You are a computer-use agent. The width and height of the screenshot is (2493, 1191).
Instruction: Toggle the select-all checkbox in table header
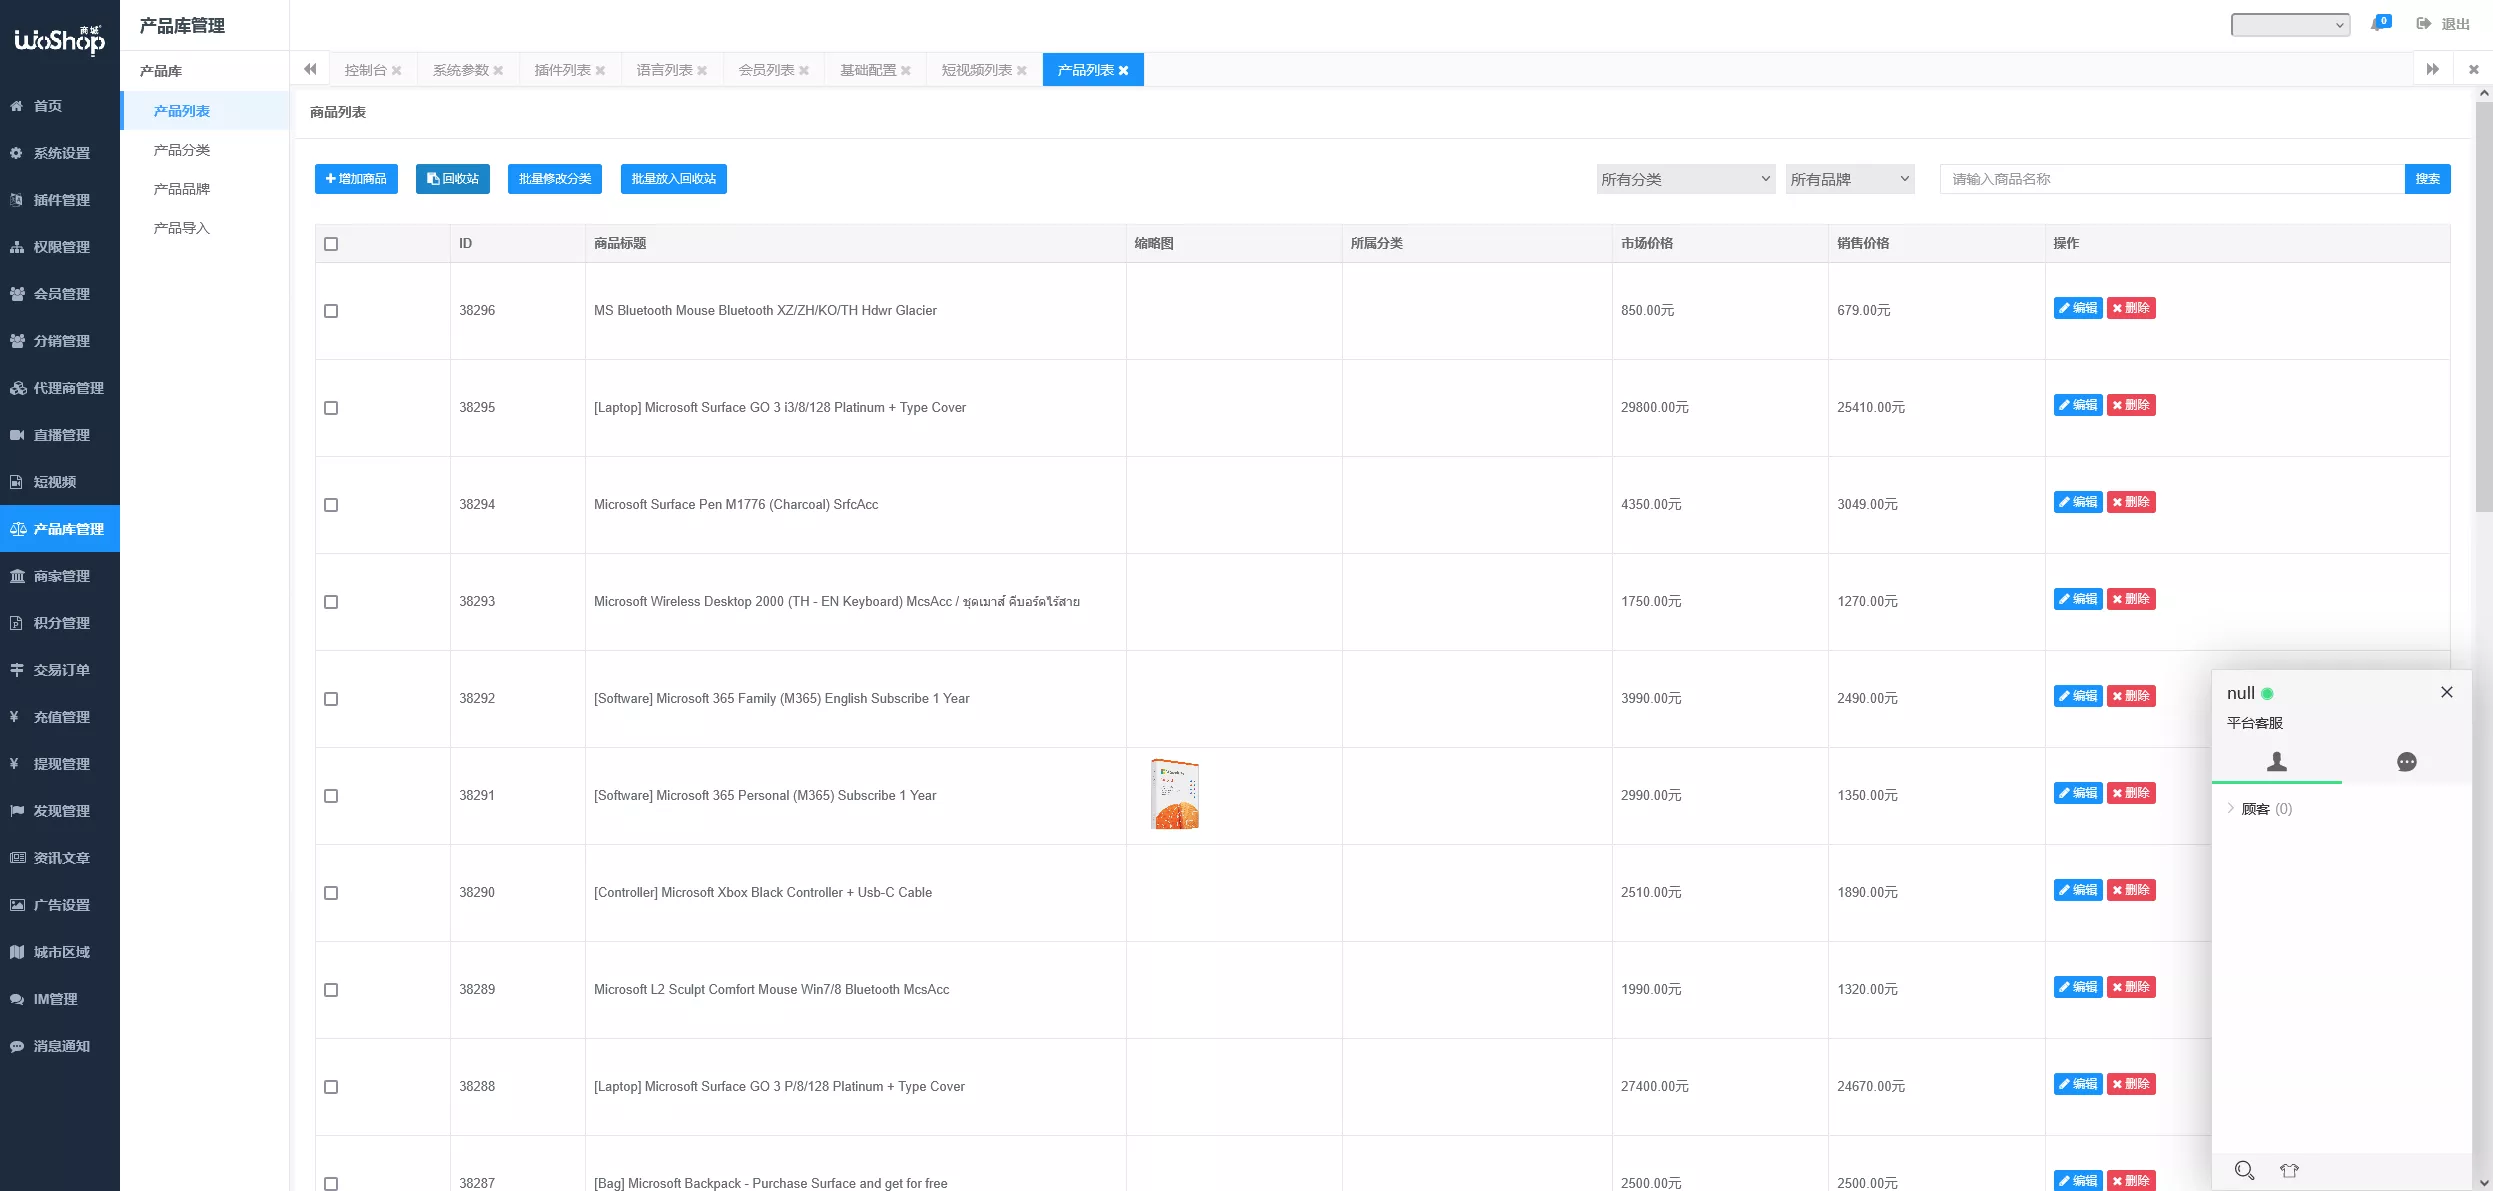point(331,244)
